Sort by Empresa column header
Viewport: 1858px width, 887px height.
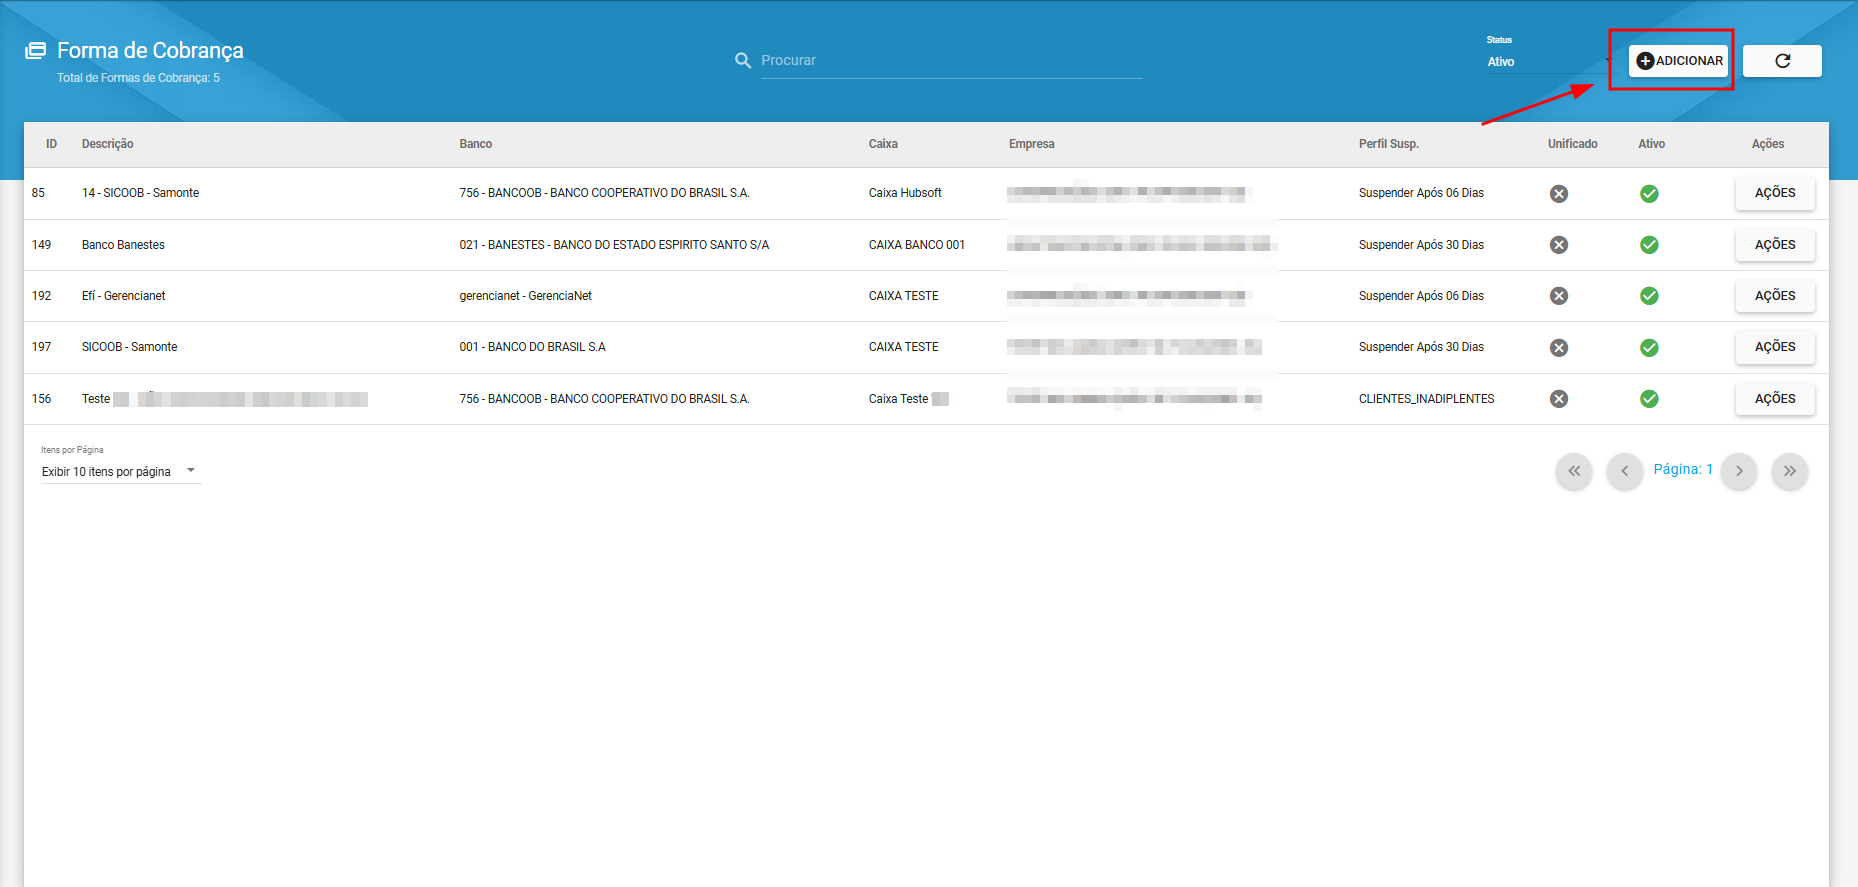click(x=1031, y=144)
